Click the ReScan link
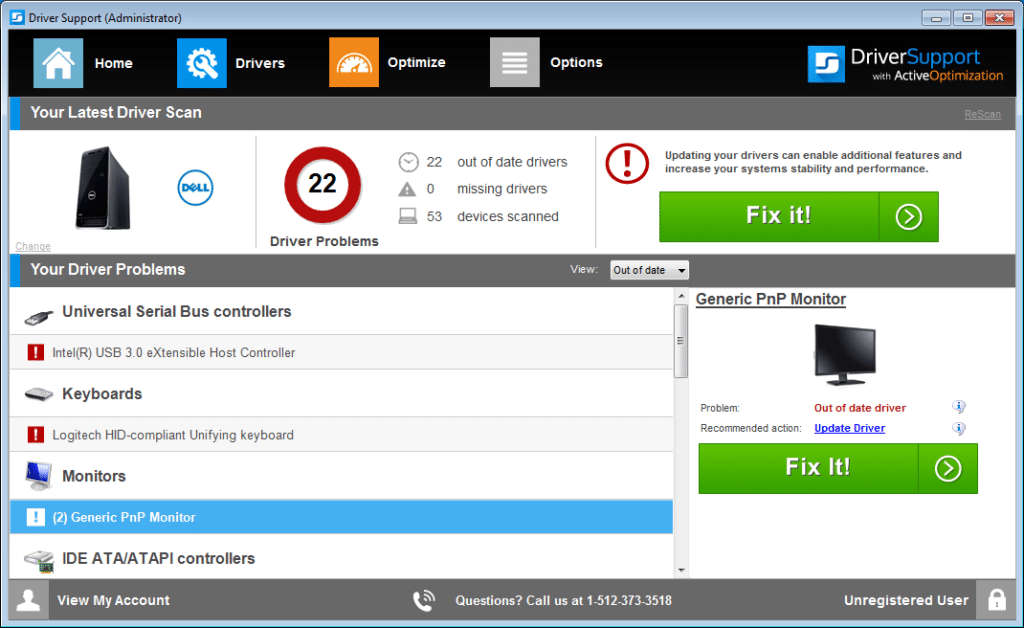The height and width of the screenshot is (628, 1024). pos(982,114)
